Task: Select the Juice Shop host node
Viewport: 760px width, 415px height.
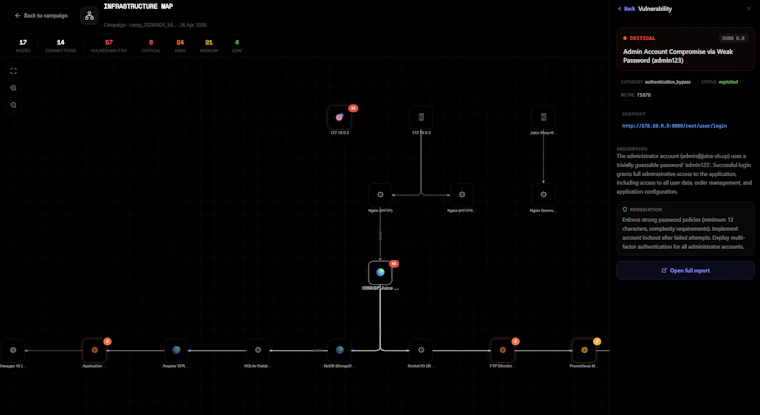Action: [x=543, y=117]
